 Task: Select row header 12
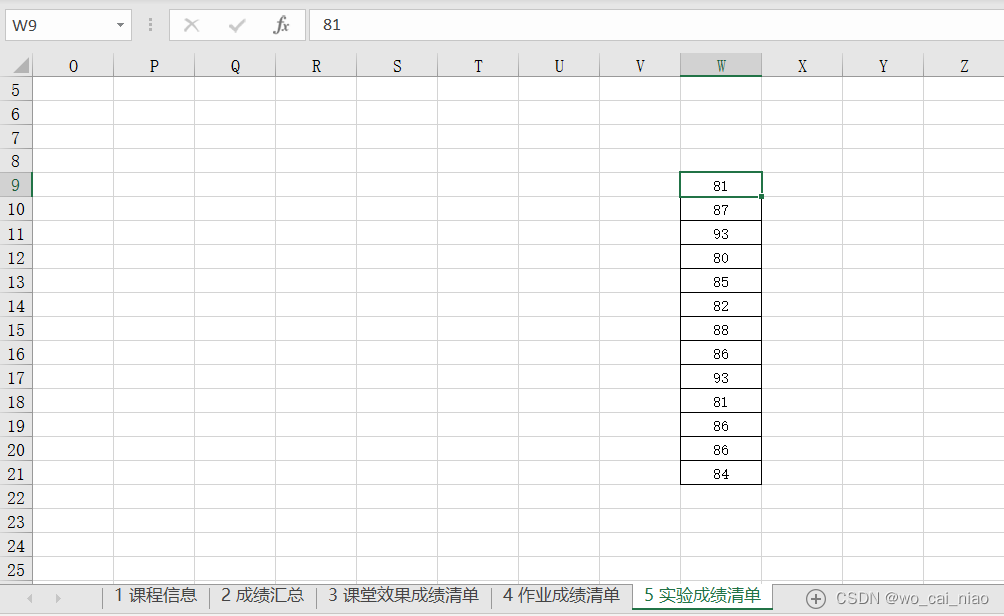(16, 257)
